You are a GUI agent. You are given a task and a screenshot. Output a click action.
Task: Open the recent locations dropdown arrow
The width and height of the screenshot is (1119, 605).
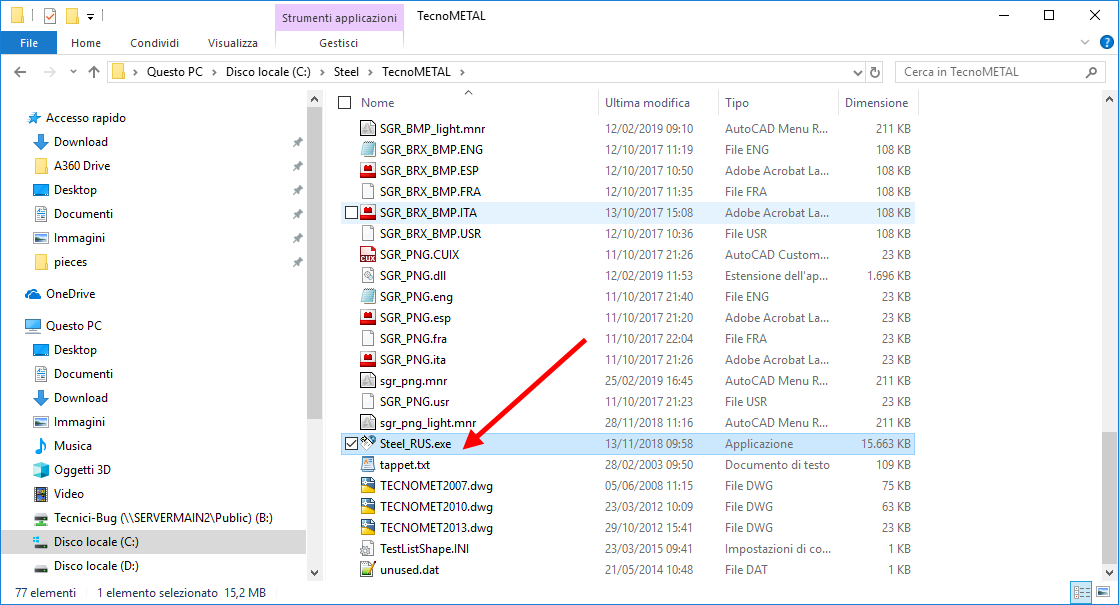tap(73, 72)
